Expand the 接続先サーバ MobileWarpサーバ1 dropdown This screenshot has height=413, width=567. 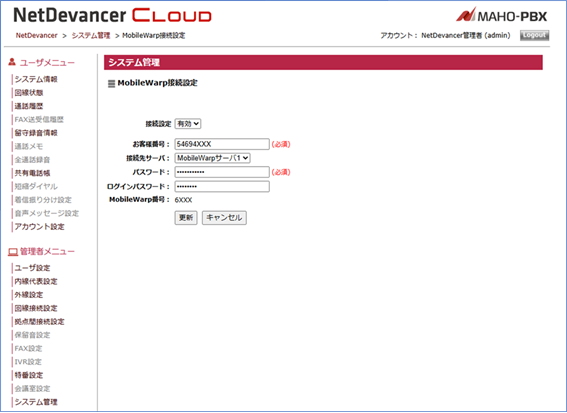(213, 158)
